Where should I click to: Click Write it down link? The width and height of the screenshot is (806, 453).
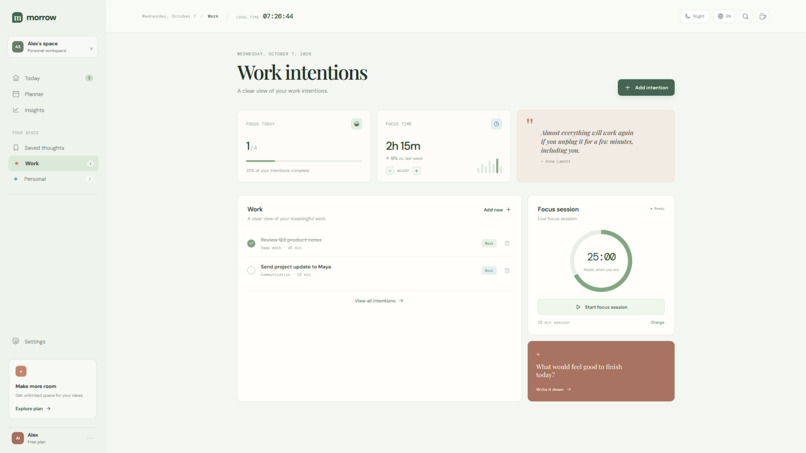[x=554, y=390]
